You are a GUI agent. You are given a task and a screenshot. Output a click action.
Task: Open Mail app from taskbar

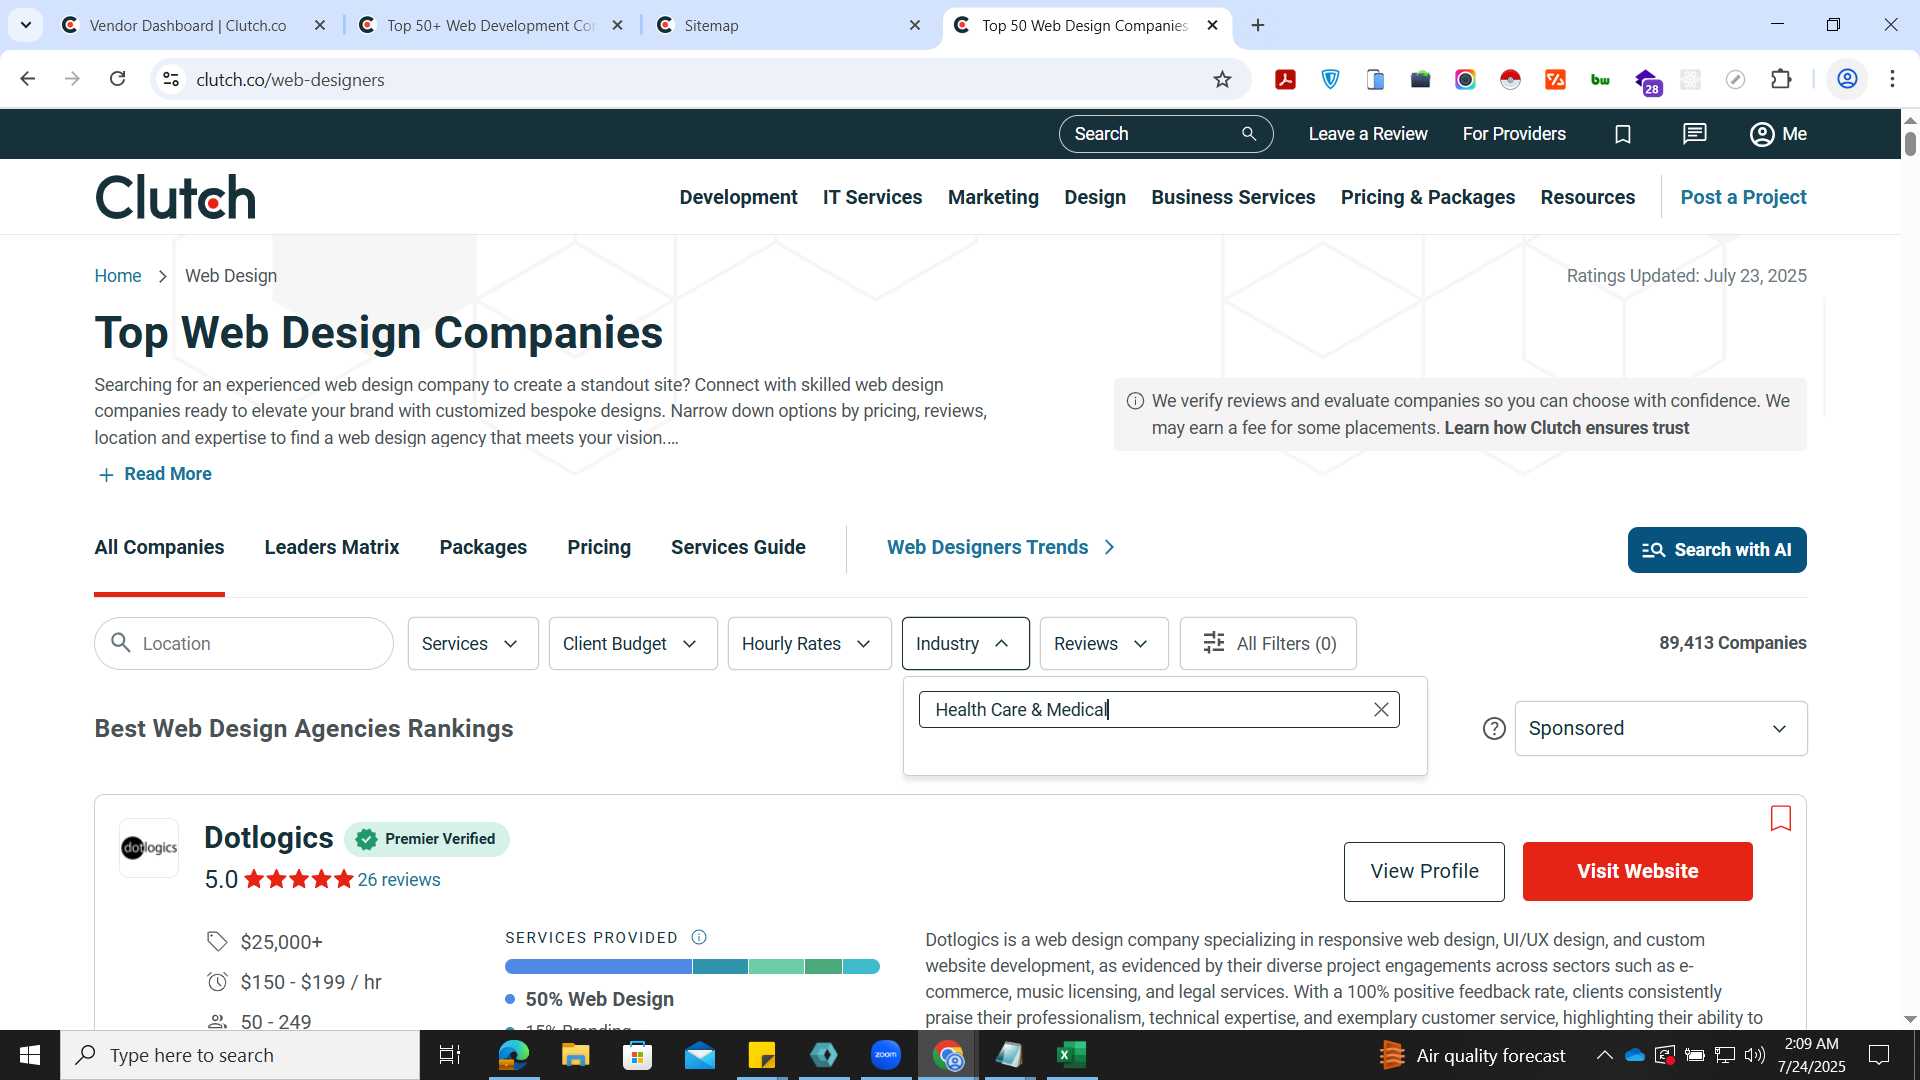(x=699, y=1055)
